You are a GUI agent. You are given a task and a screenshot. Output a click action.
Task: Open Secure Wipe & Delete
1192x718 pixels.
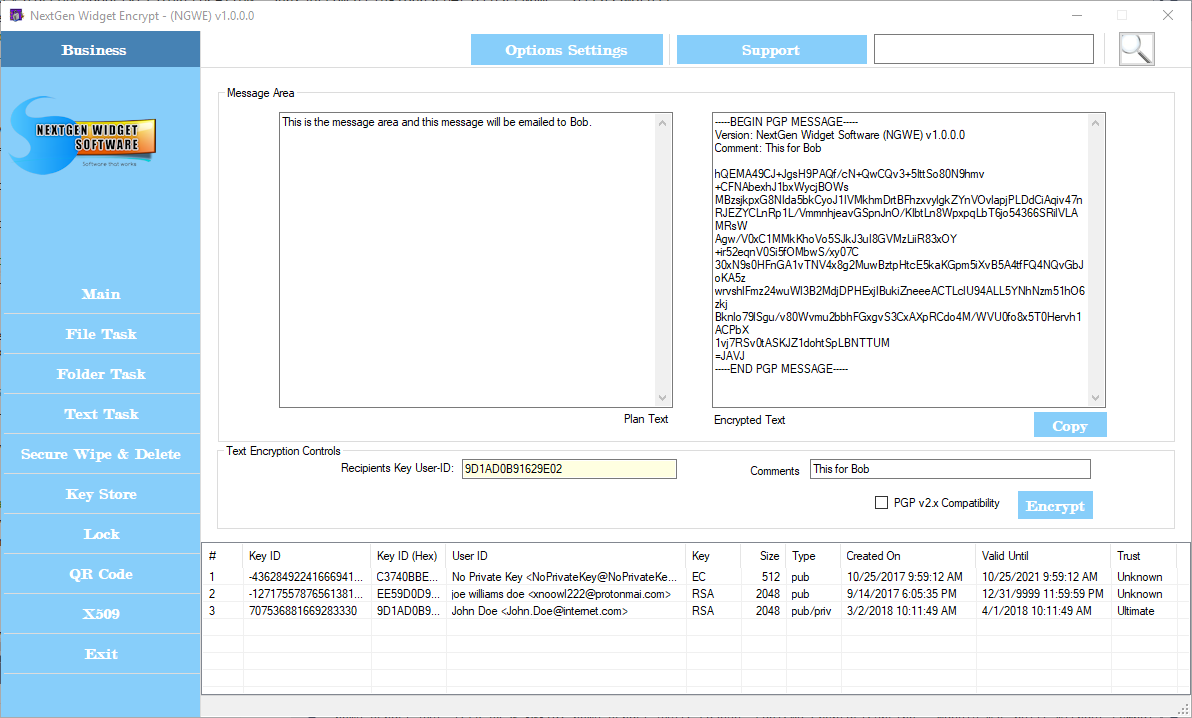pos(101,454)
